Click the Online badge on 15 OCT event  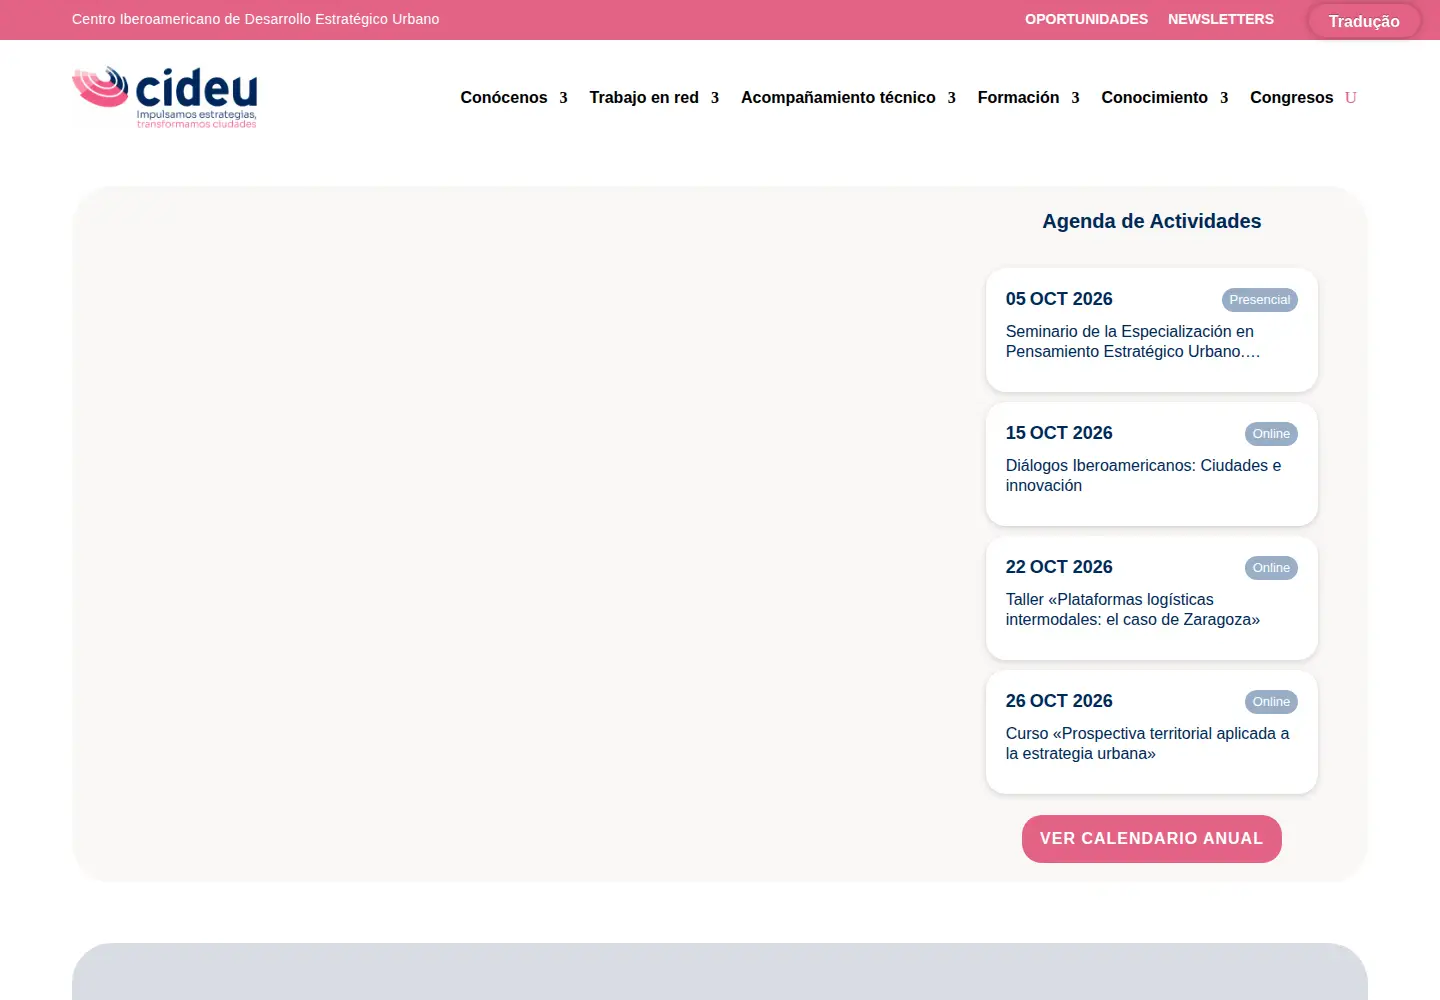[1271, 434]
